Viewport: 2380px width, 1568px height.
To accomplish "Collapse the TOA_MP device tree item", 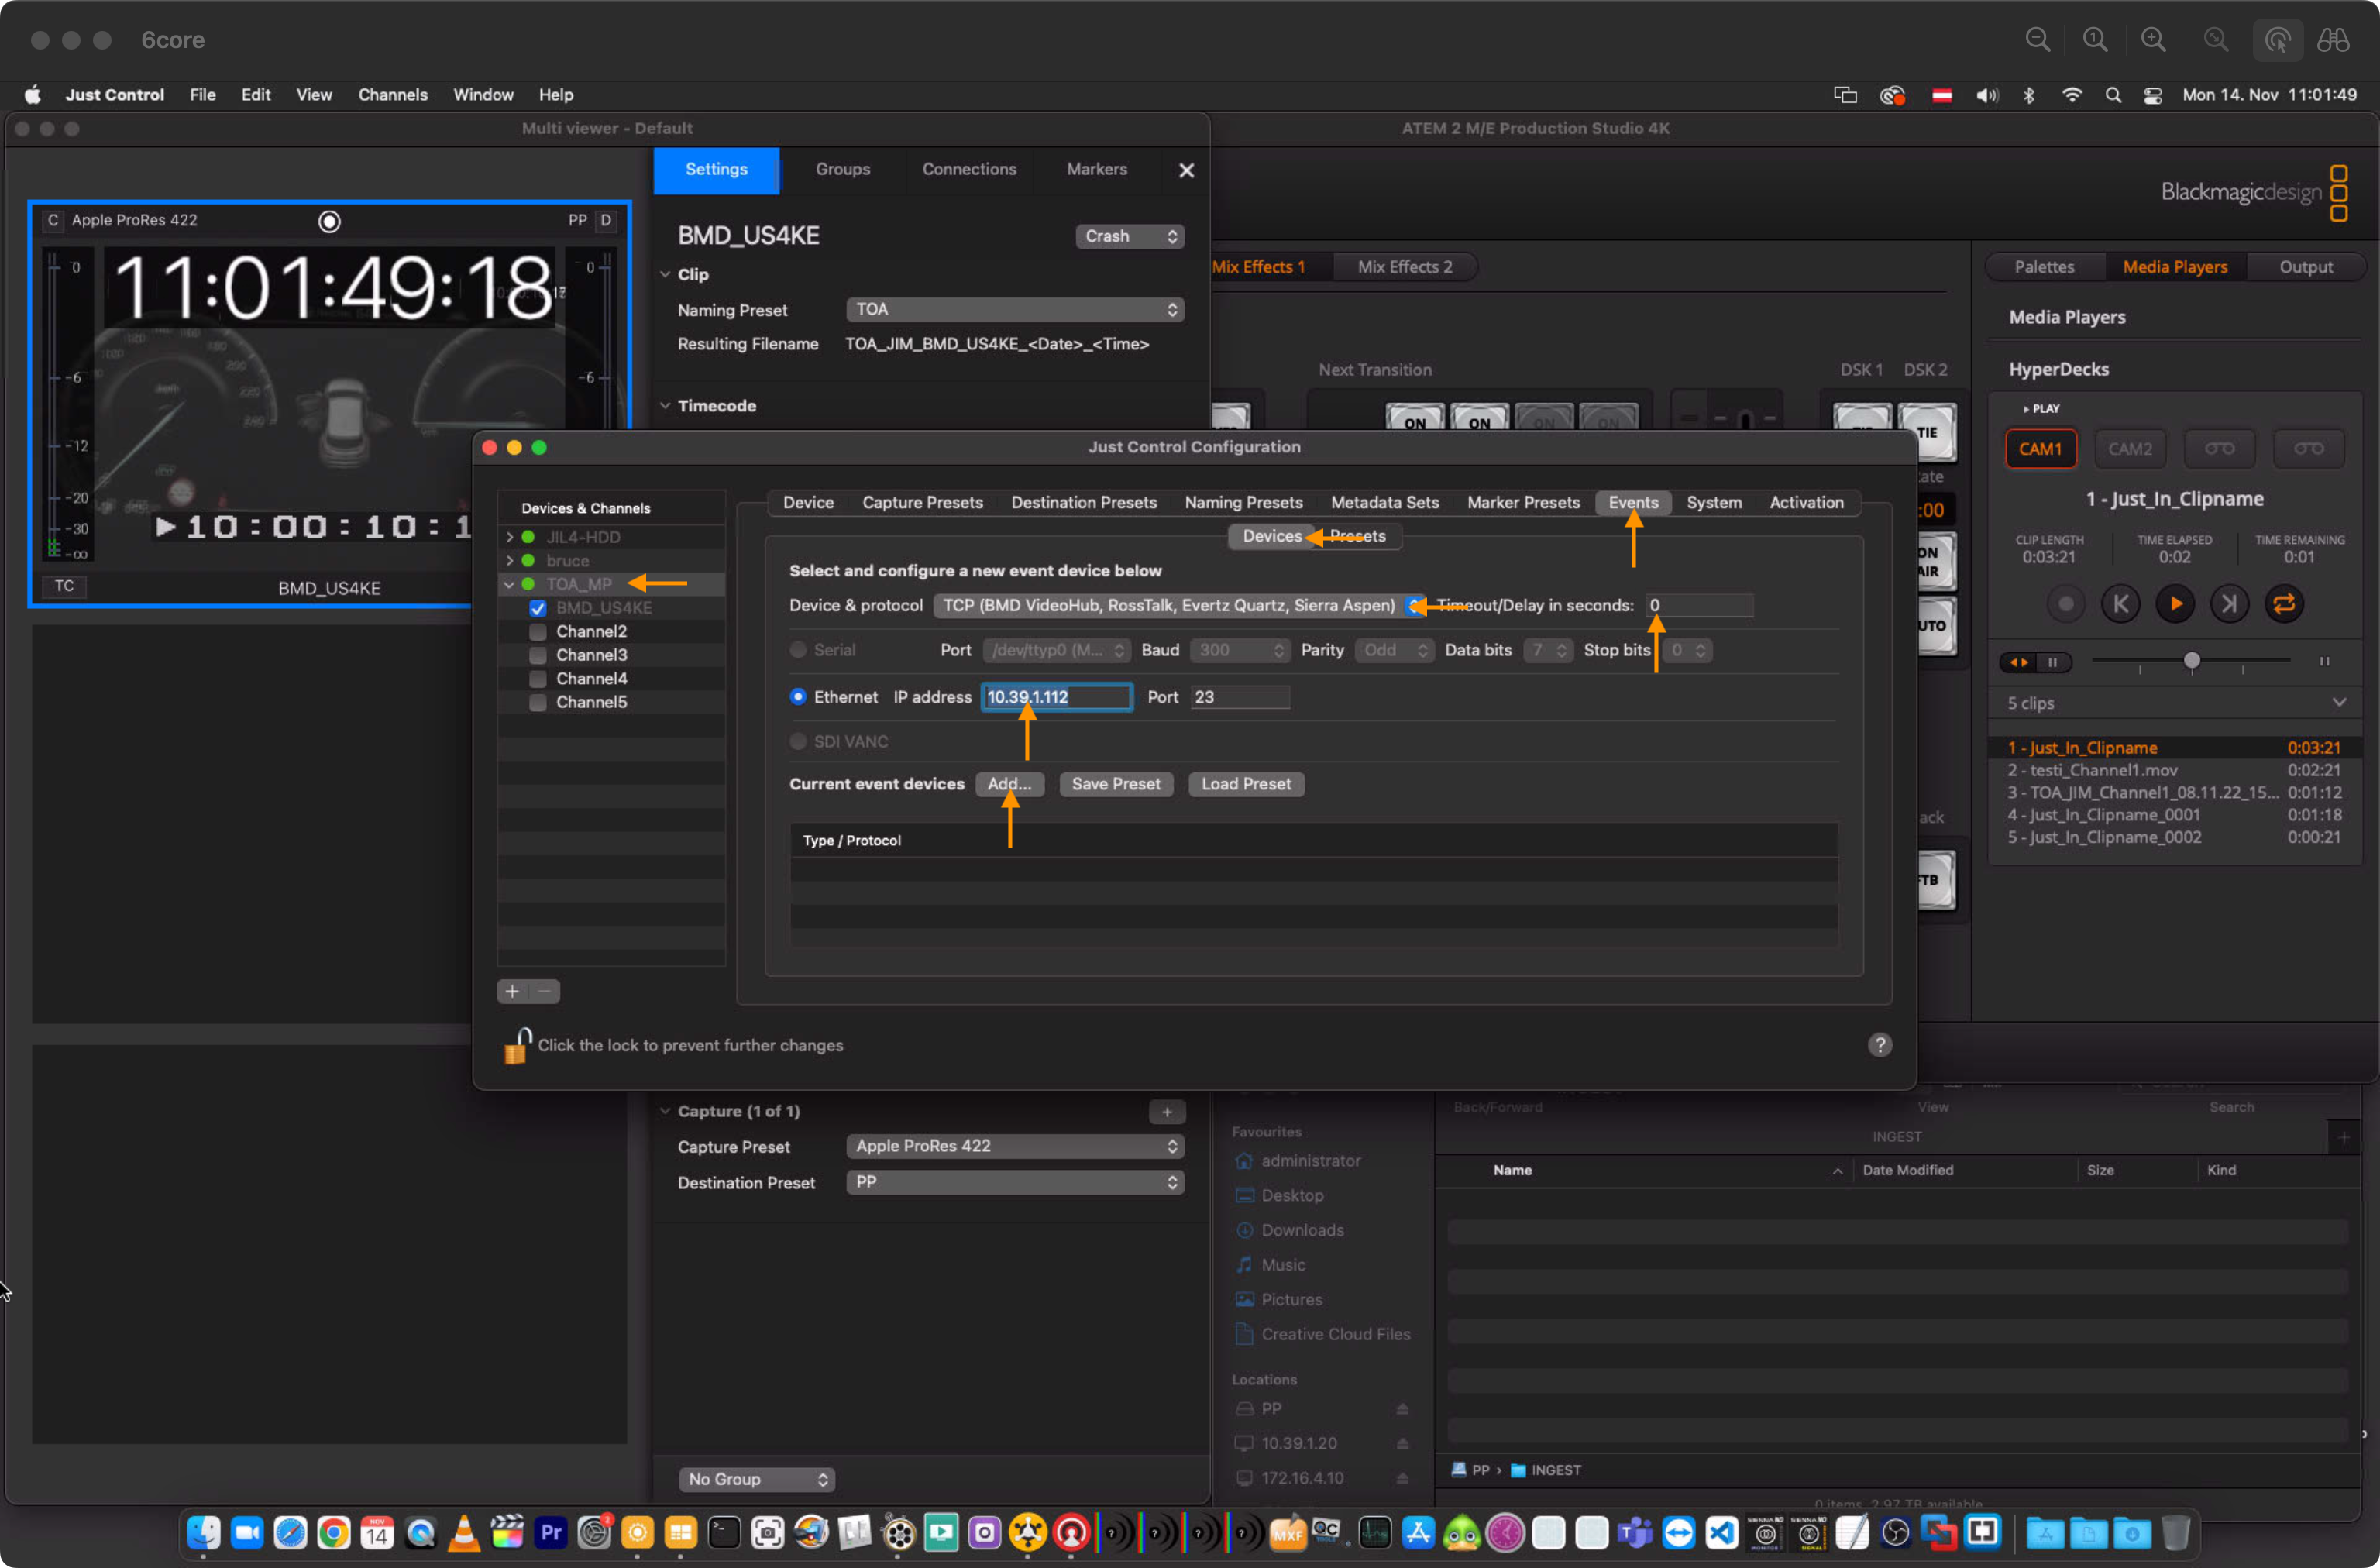I will click(x=509, y=584).
